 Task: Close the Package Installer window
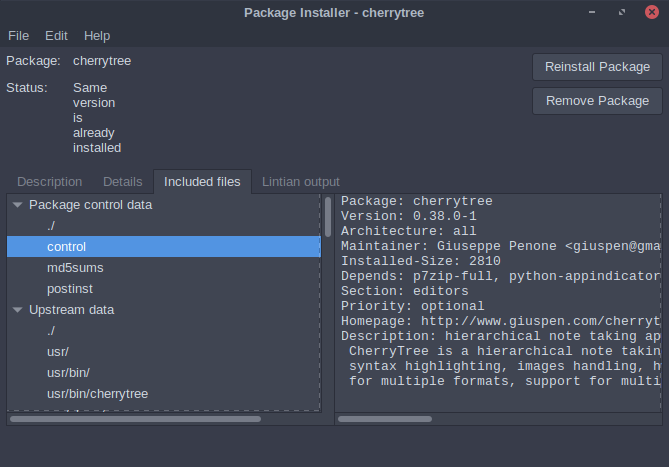pyautogui.click(x=650, y=12)
